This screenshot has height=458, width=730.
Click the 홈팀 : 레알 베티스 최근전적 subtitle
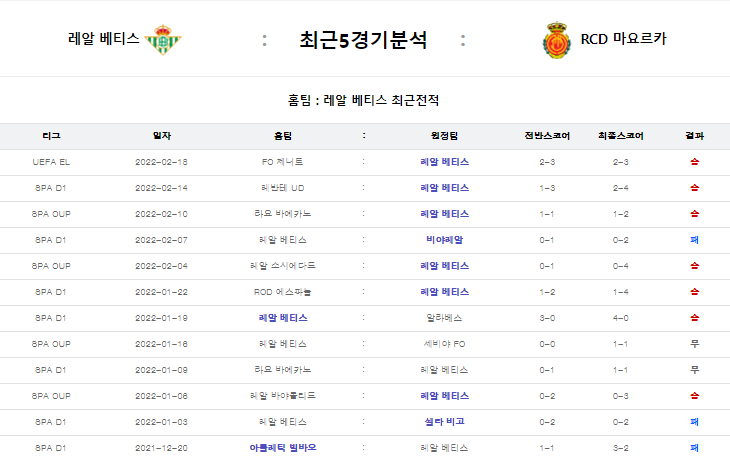point(363,100)
